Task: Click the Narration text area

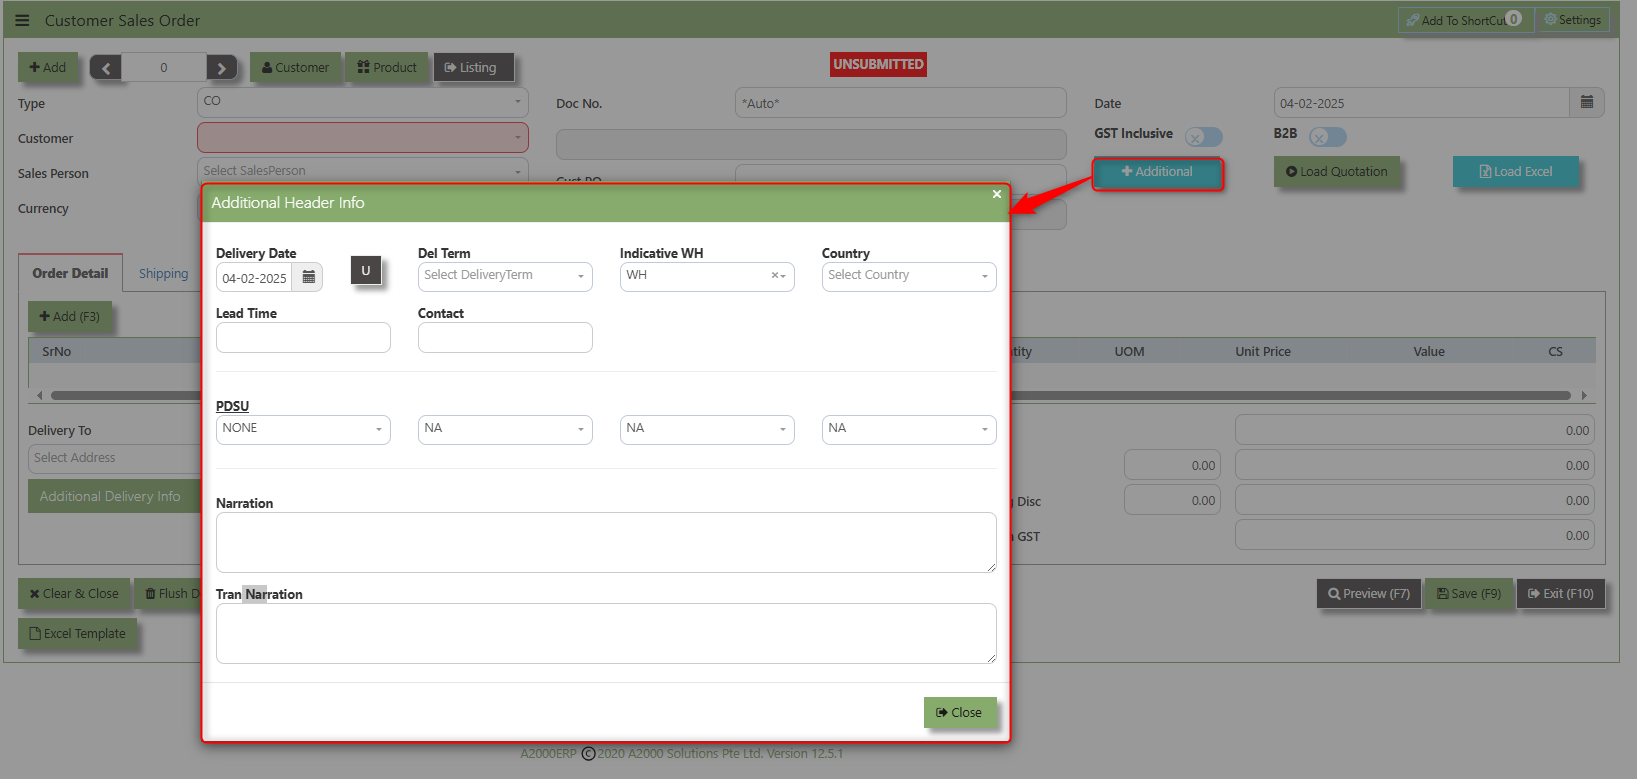Action: tap(606, 542)
